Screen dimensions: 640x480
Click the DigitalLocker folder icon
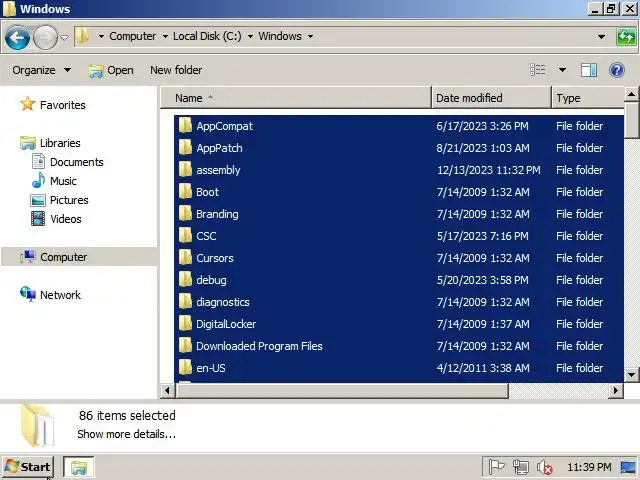pyautogui.click(x=185, y=324)
